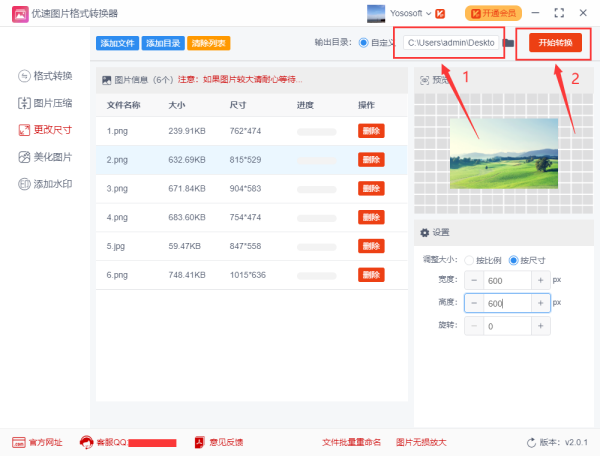Open the 官方网址 website link
This screenshot has height=456, width=600.
(37, 442)
